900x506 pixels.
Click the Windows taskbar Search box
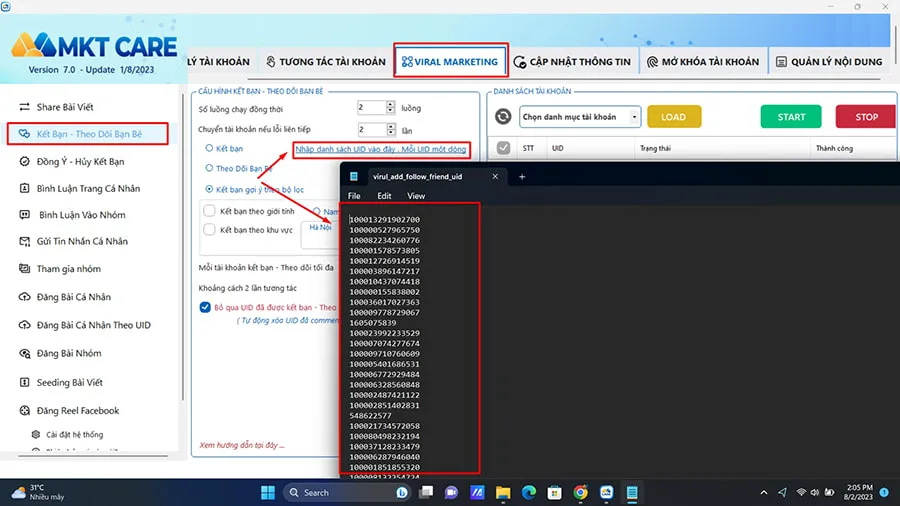(345, 492)
